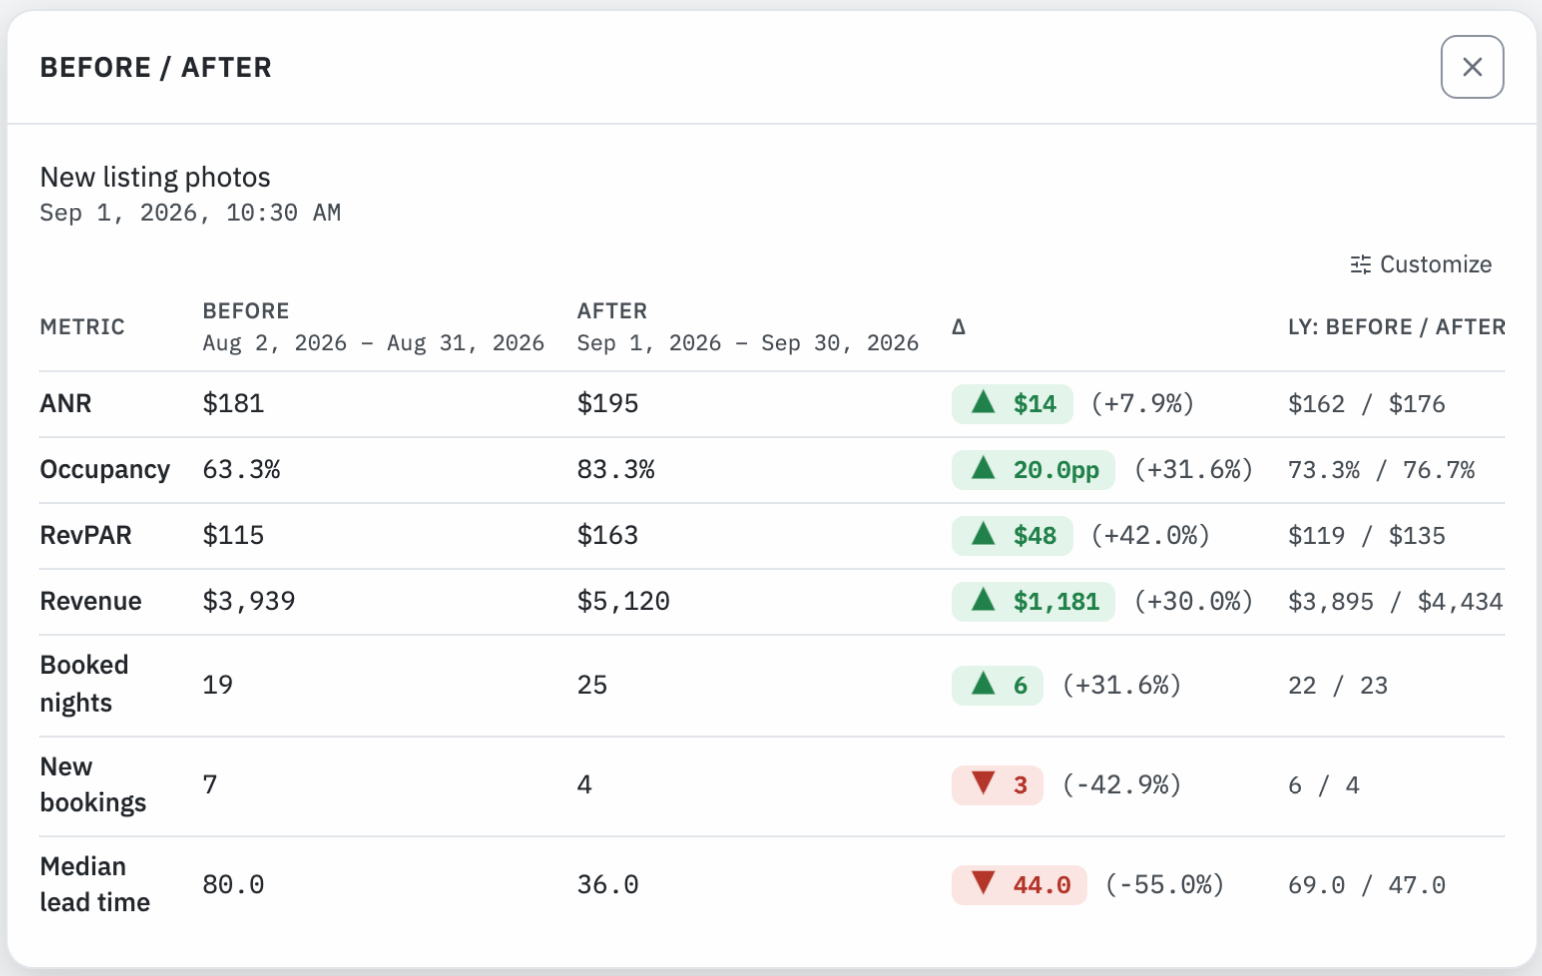This screenshot has width=1542, height=976.
Task: Click the Median lead time 44.0 decrease badge
Action: pyautogui.click(x=1019, y=885)
